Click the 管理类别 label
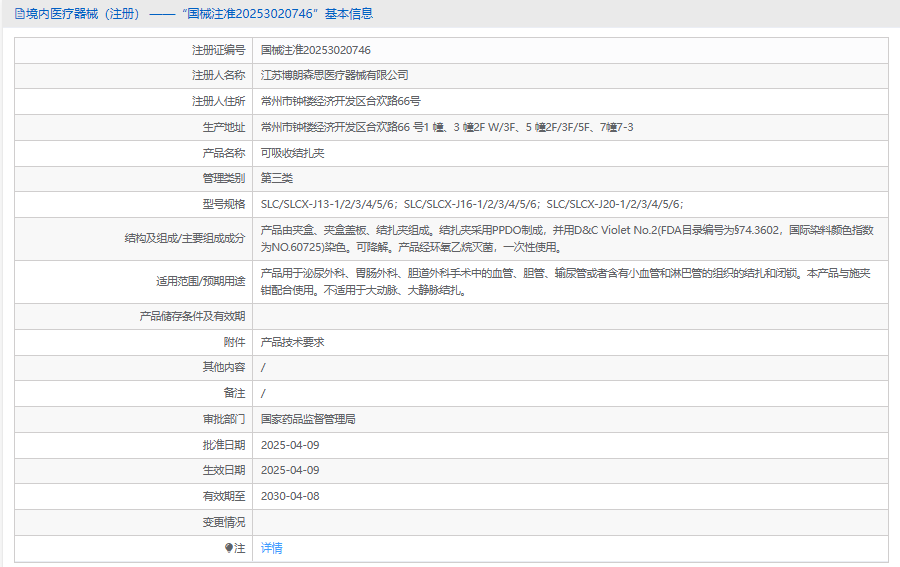 point(224,178)
